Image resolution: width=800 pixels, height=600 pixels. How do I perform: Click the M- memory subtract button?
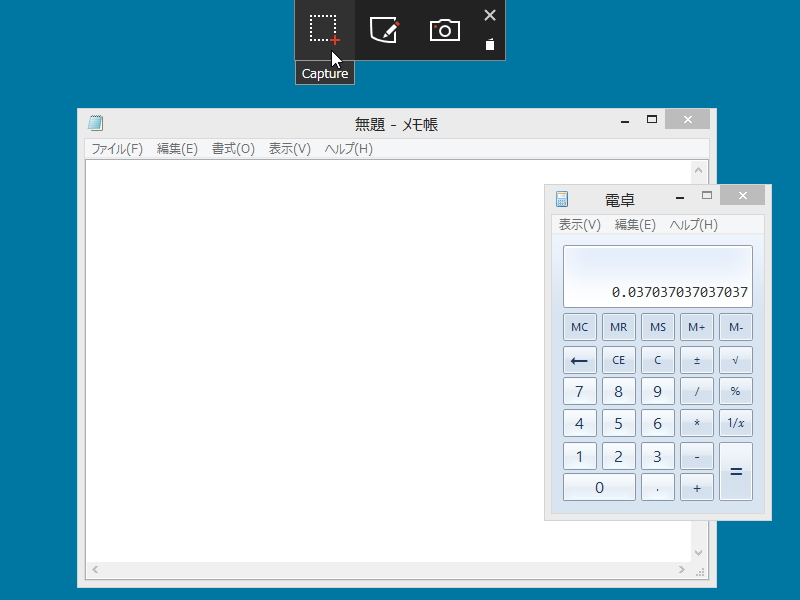pos(736,327)
